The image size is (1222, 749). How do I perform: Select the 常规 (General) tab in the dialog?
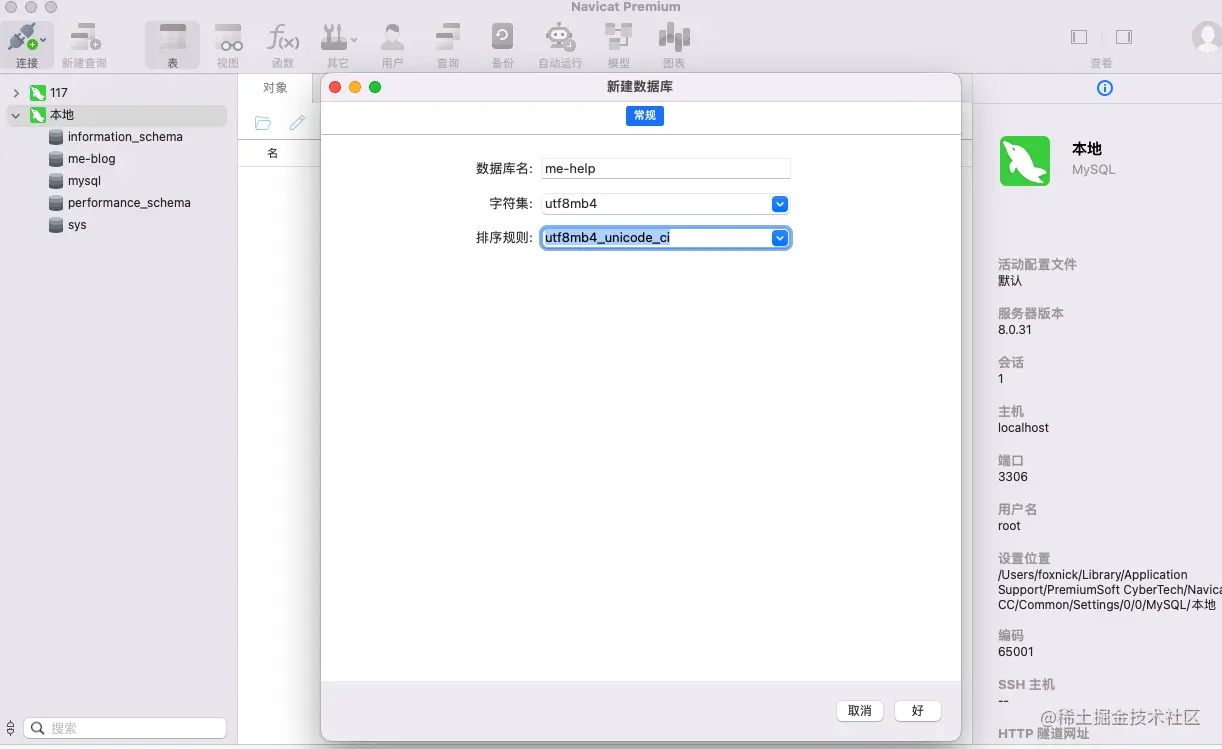(645, 115)
